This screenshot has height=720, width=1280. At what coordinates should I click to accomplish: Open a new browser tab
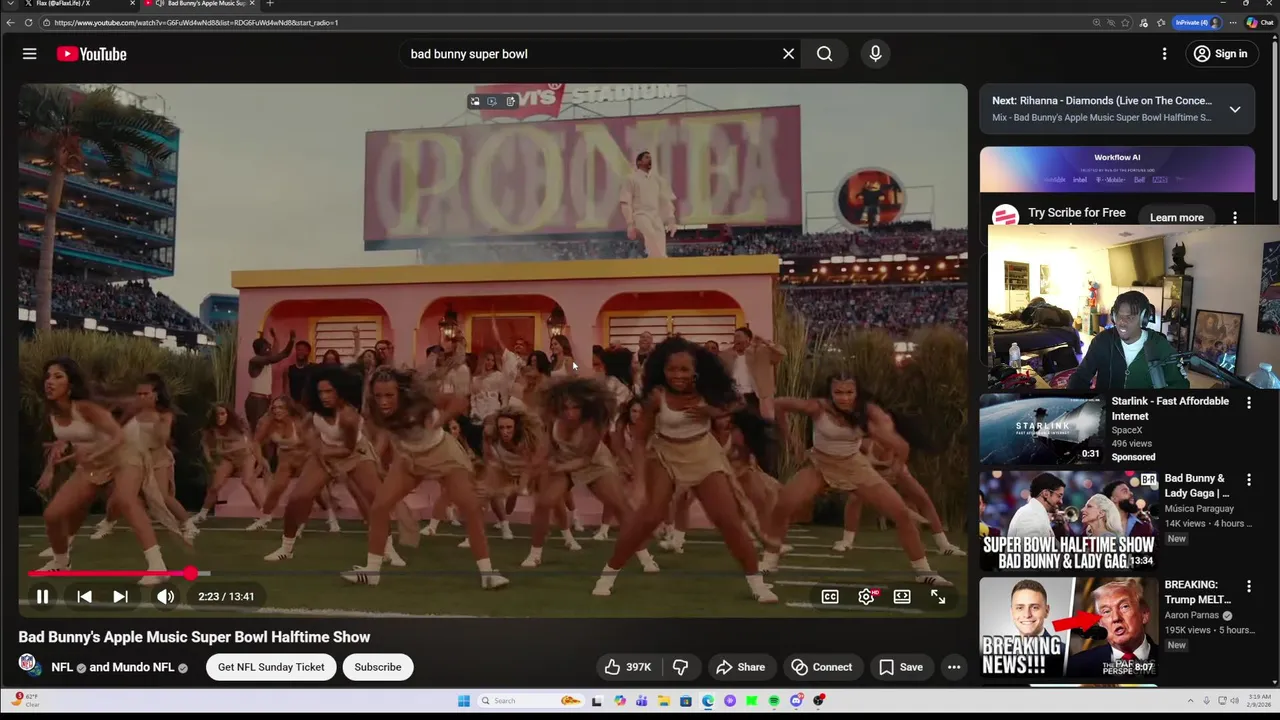point(269,3)
